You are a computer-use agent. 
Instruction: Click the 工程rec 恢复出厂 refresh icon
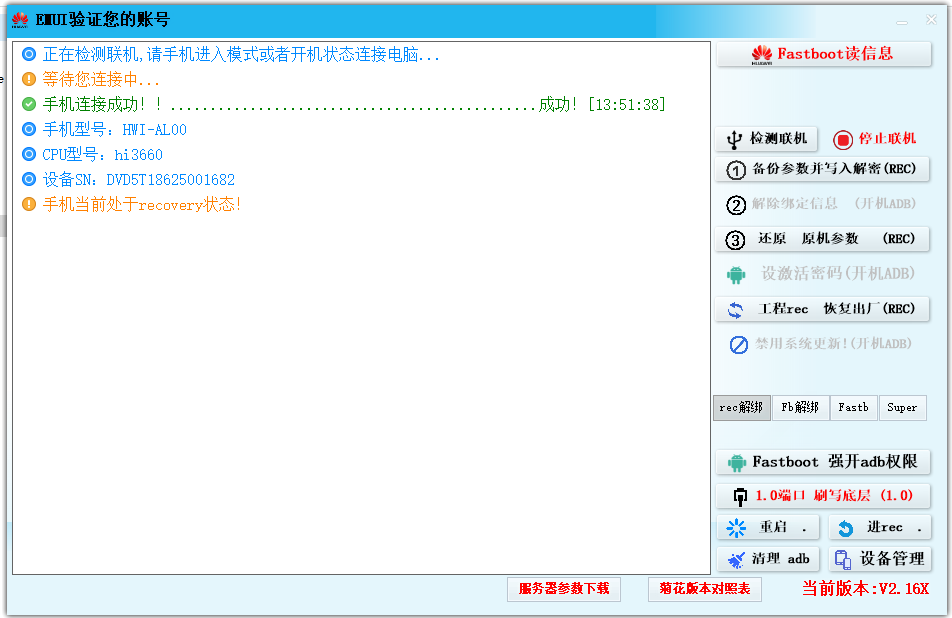[x=736, y=310]
